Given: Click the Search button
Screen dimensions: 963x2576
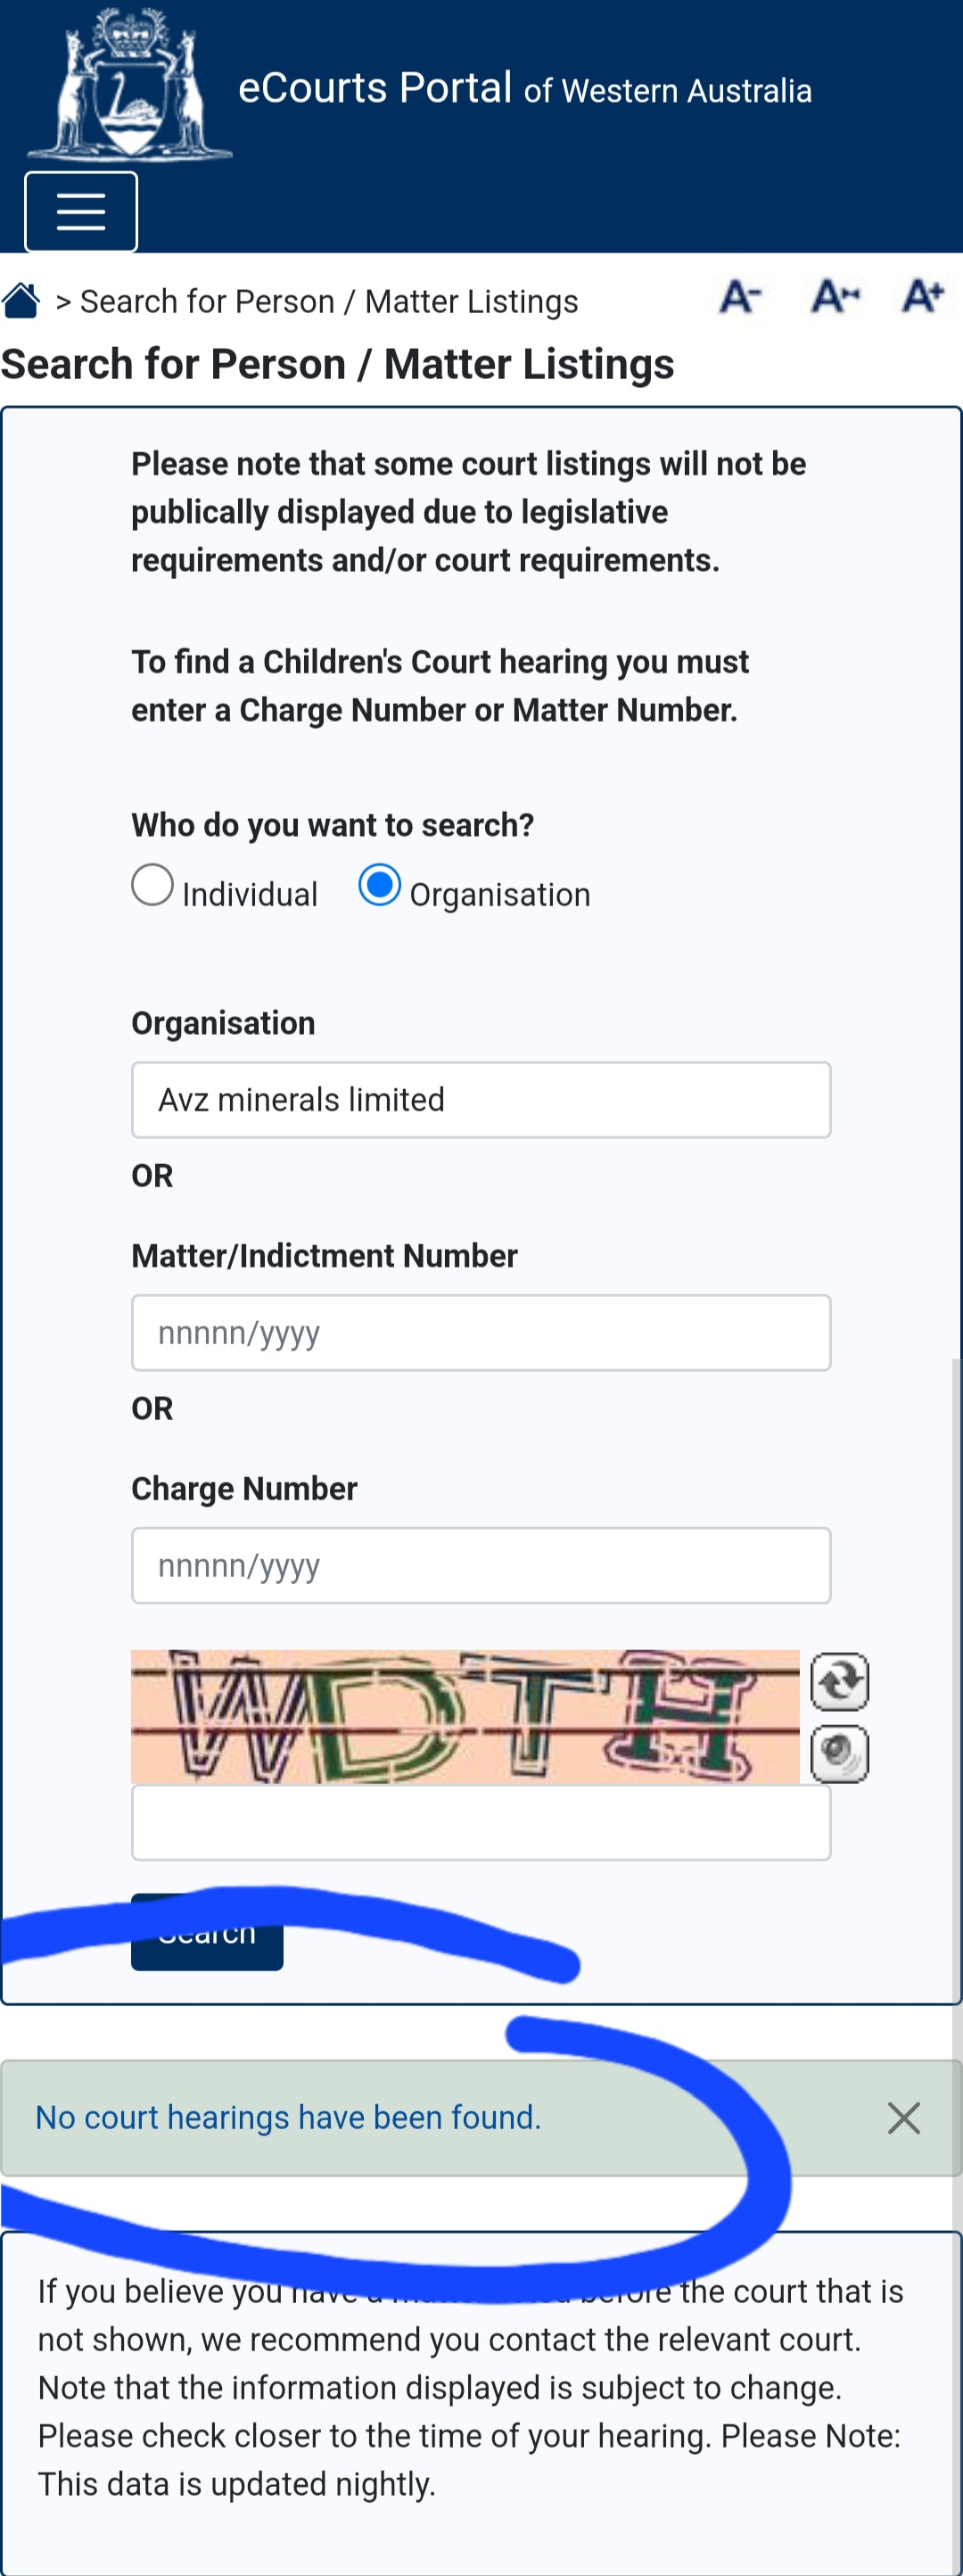Looking at the screenshot, I should (x=207, y=1932).
